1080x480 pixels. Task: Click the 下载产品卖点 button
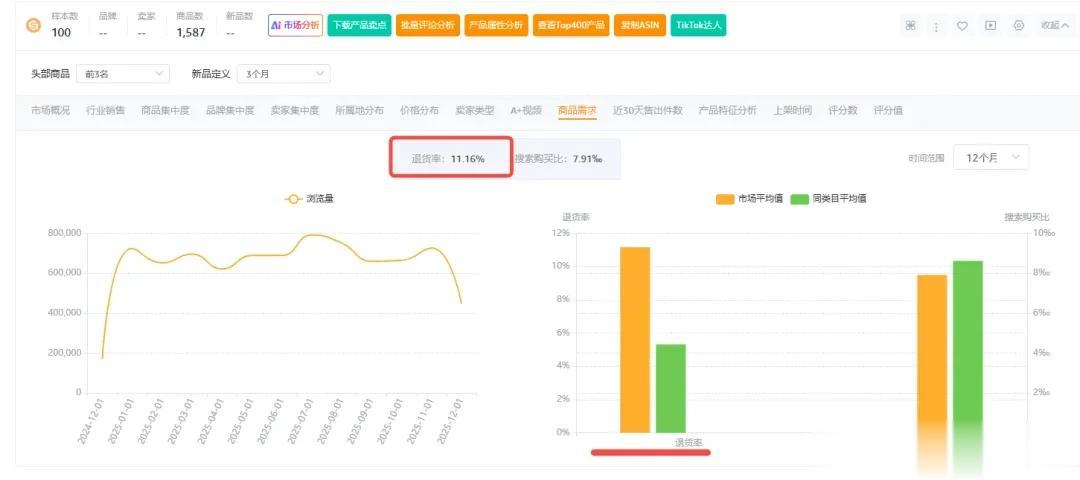tap(360, 25)
